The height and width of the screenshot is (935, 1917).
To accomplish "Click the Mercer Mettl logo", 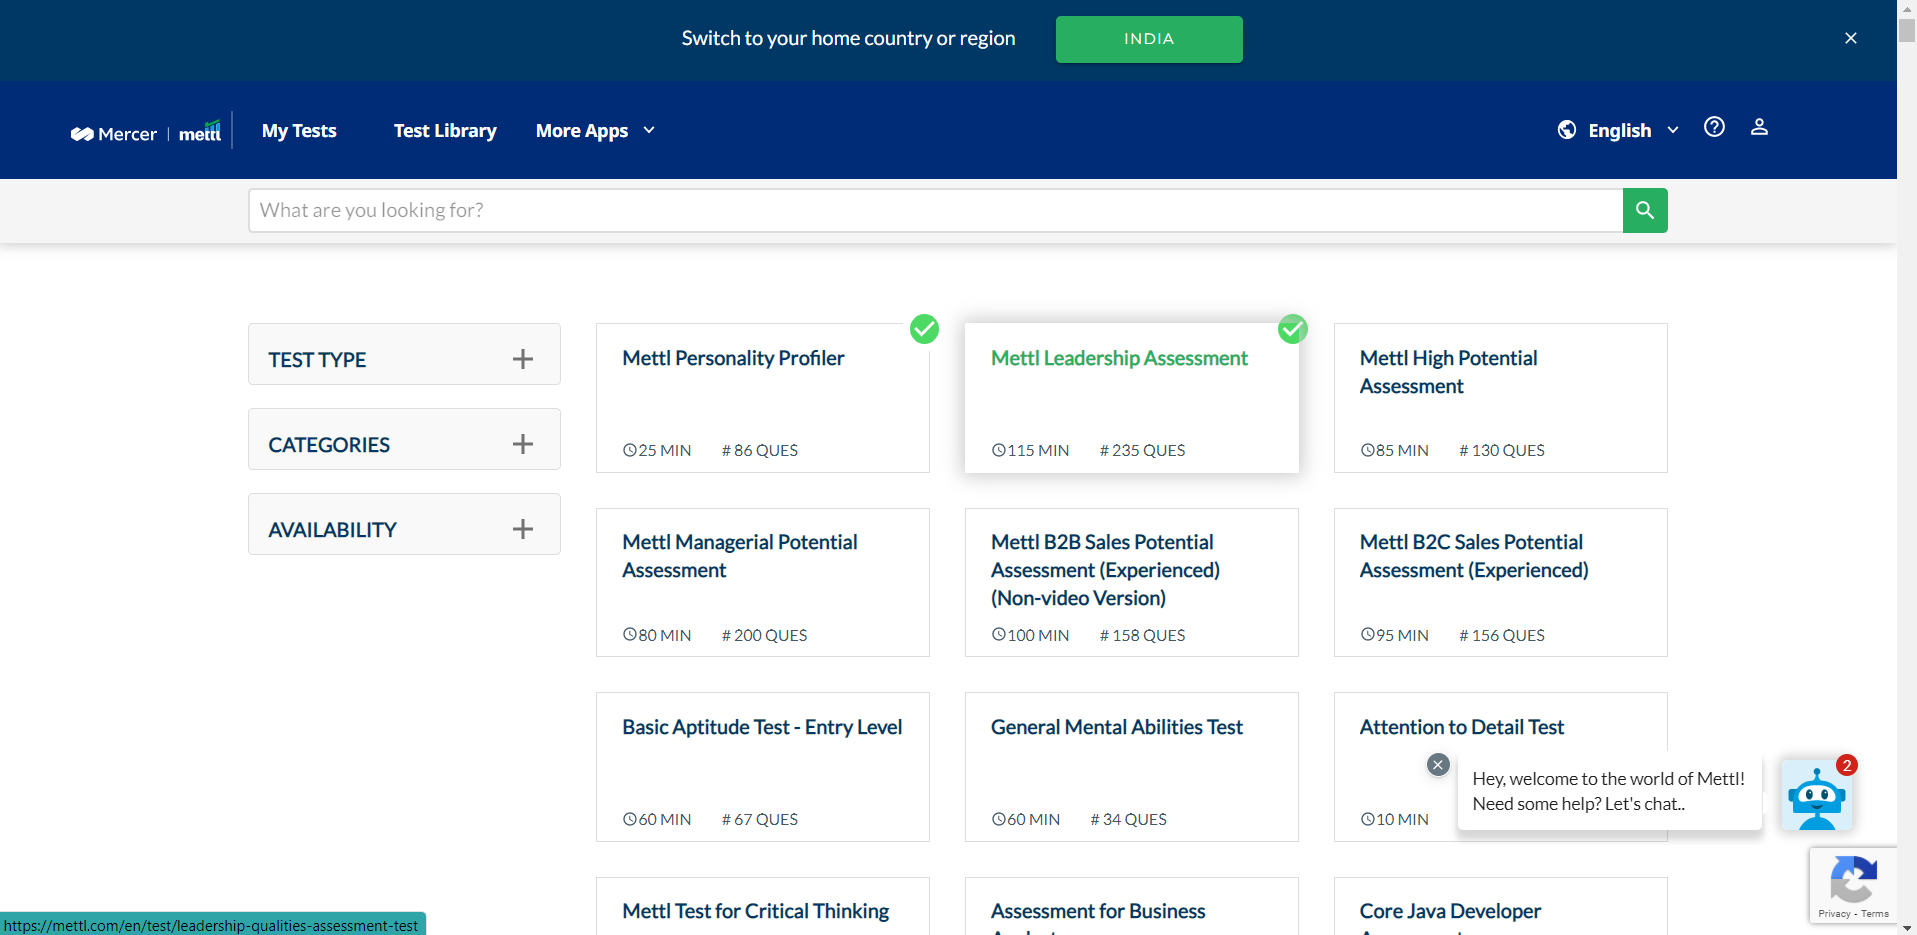I will 146,132.
